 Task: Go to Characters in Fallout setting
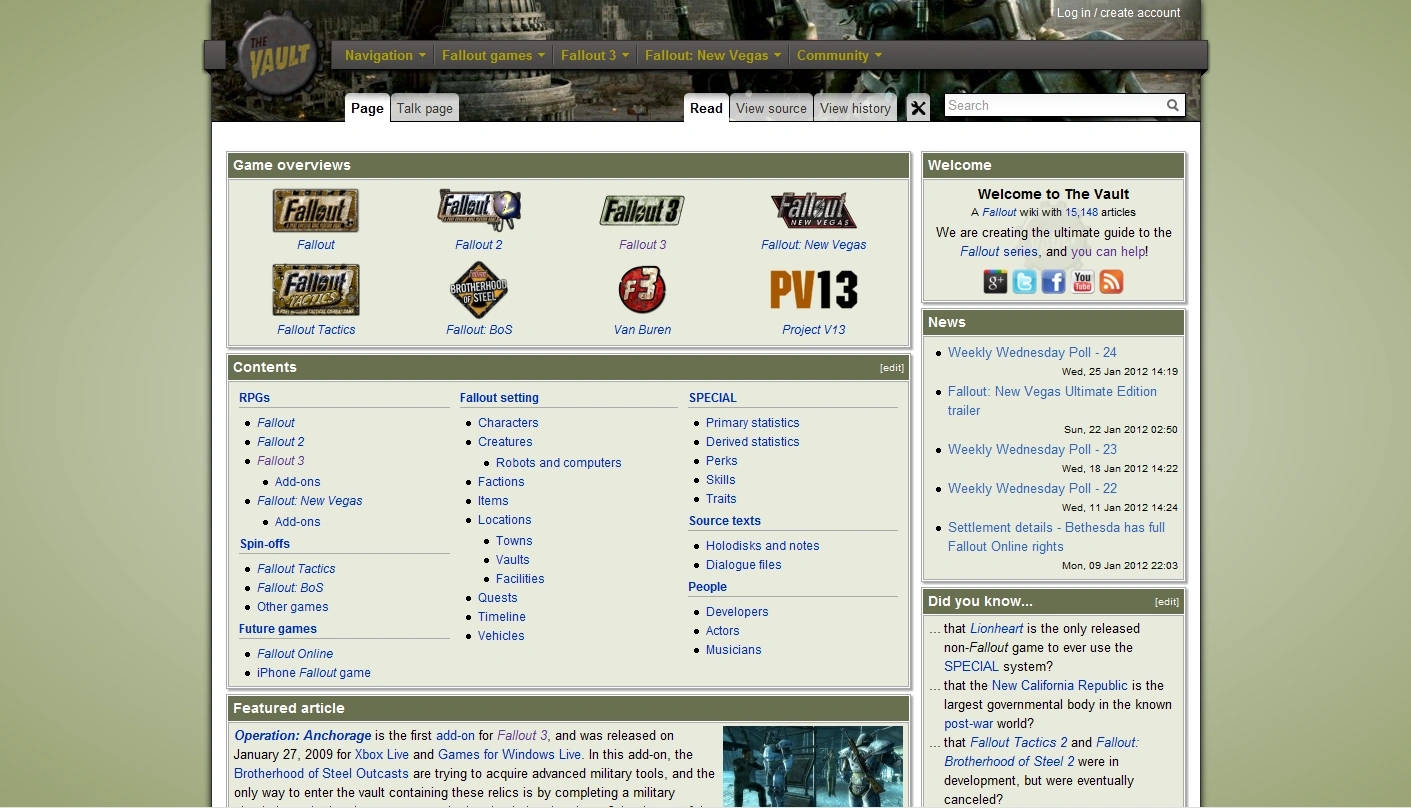(508, 423)
